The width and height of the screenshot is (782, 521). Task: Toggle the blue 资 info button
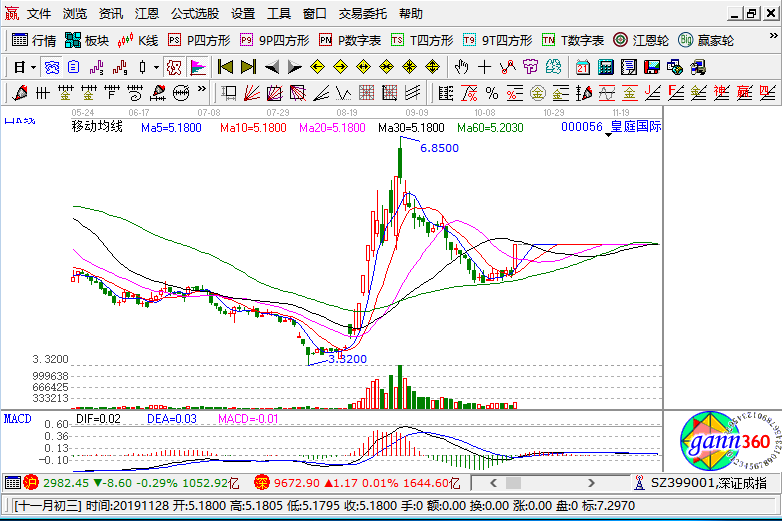[51, 67]
